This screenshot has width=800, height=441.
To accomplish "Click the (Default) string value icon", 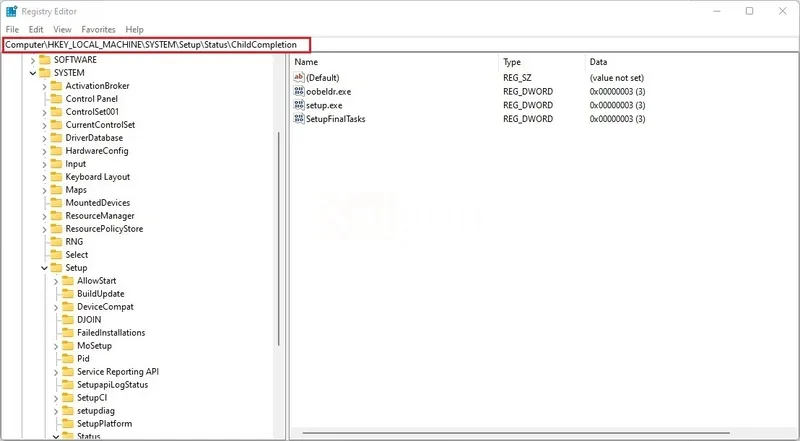I will tap(299, 78).
